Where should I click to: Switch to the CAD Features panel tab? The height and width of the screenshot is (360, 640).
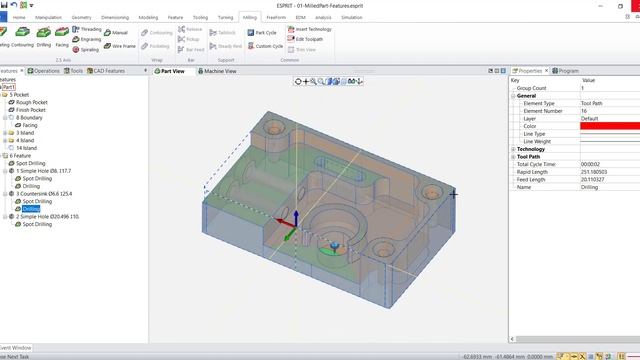click(106, 71)
